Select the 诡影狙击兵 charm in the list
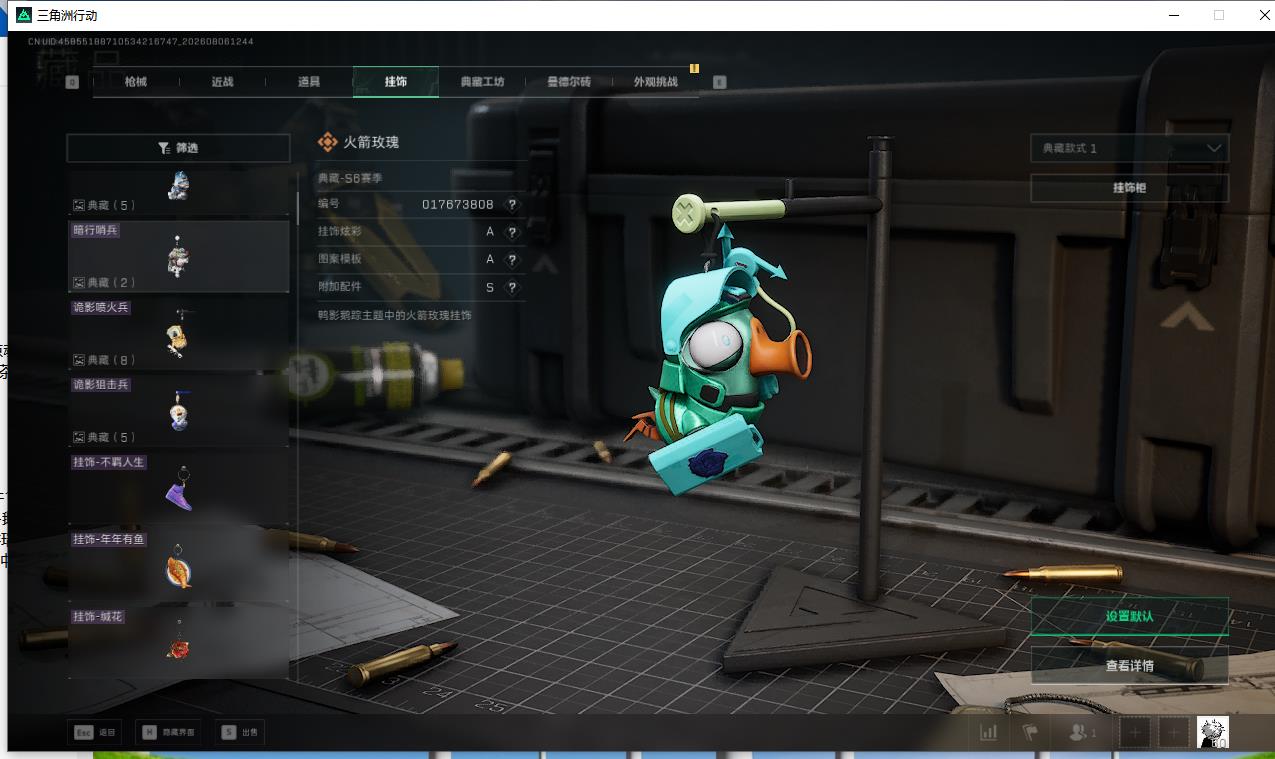The image size is (1275, 759). (179, 410)
